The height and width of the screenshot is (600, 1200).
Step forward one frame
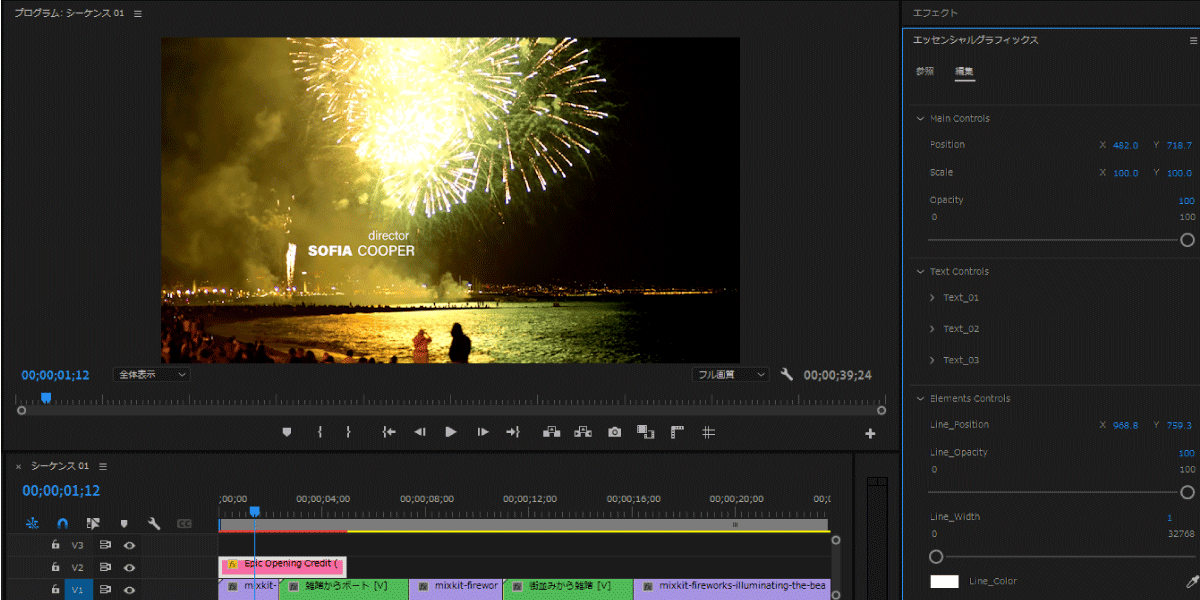483,432
